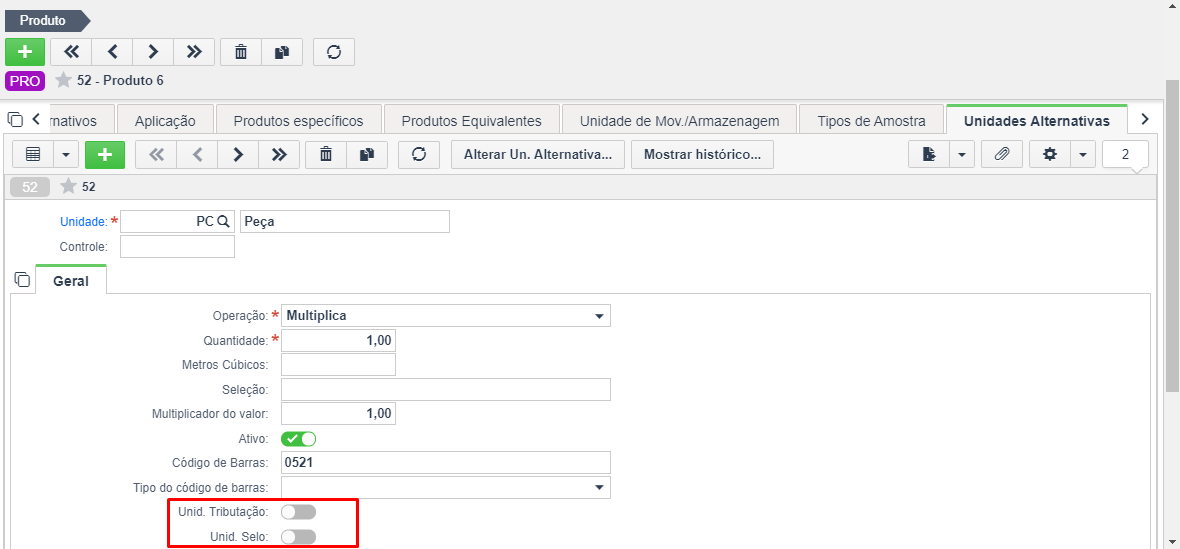Delete product with top trash icon
Image resolution: width=1180 pixels, height=549 pixels.
(241, 52)
